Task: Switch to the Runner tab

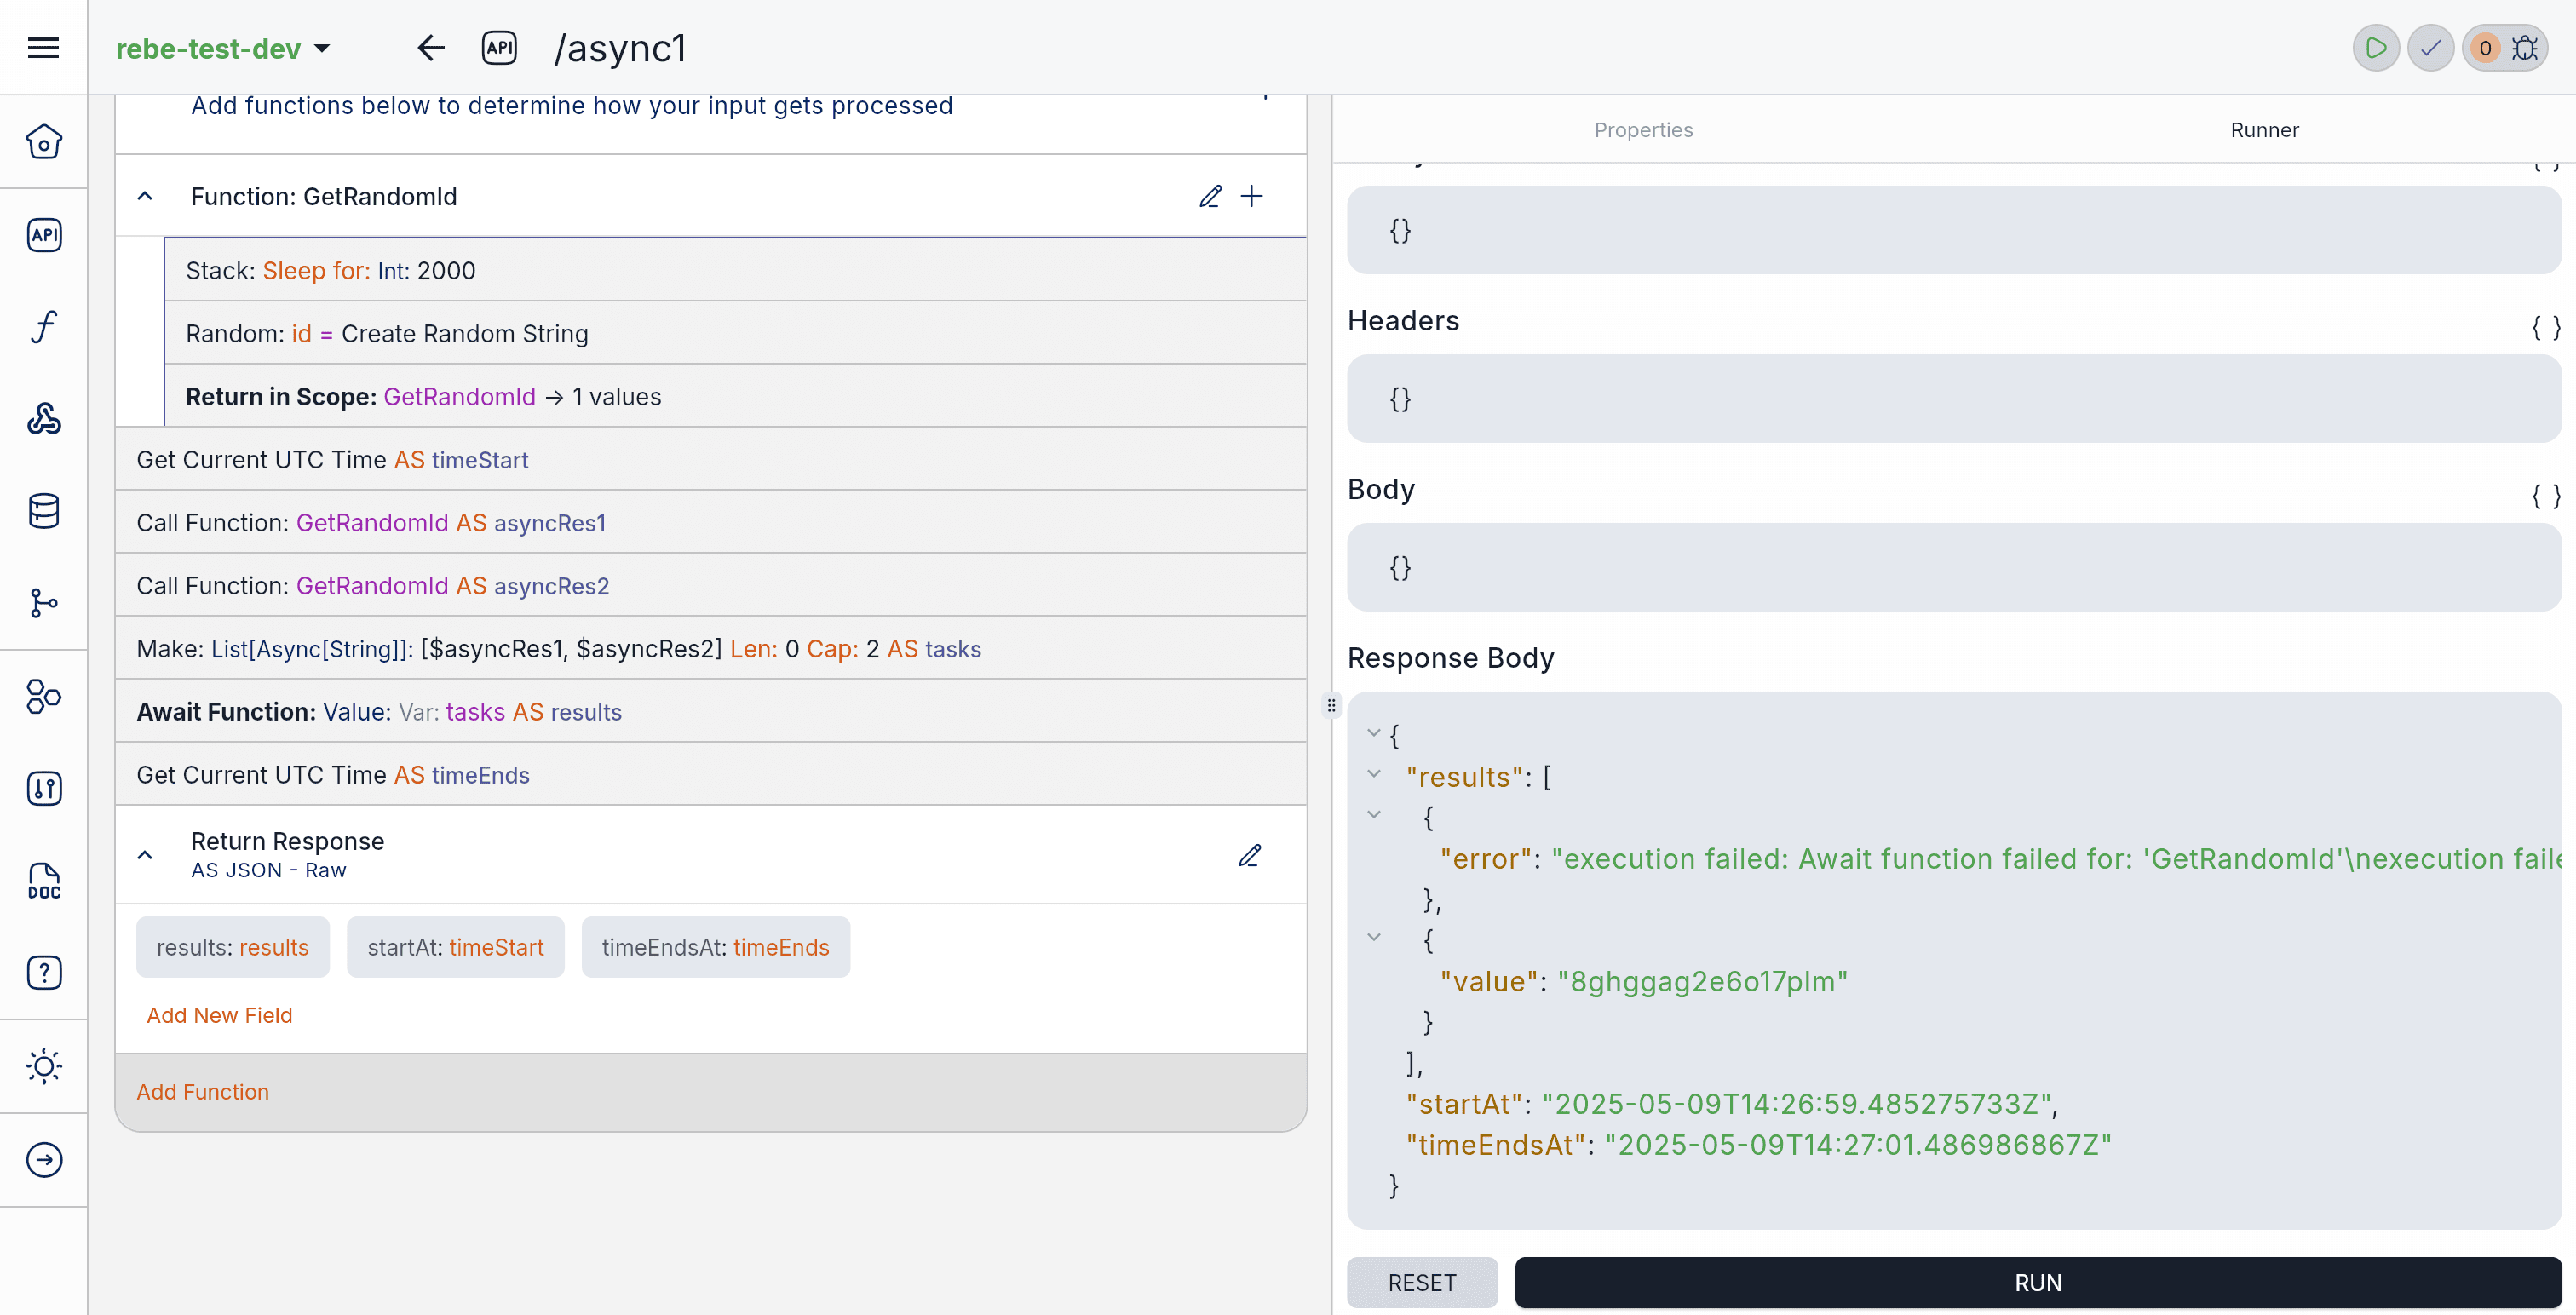Action: tap(2264, 130)
